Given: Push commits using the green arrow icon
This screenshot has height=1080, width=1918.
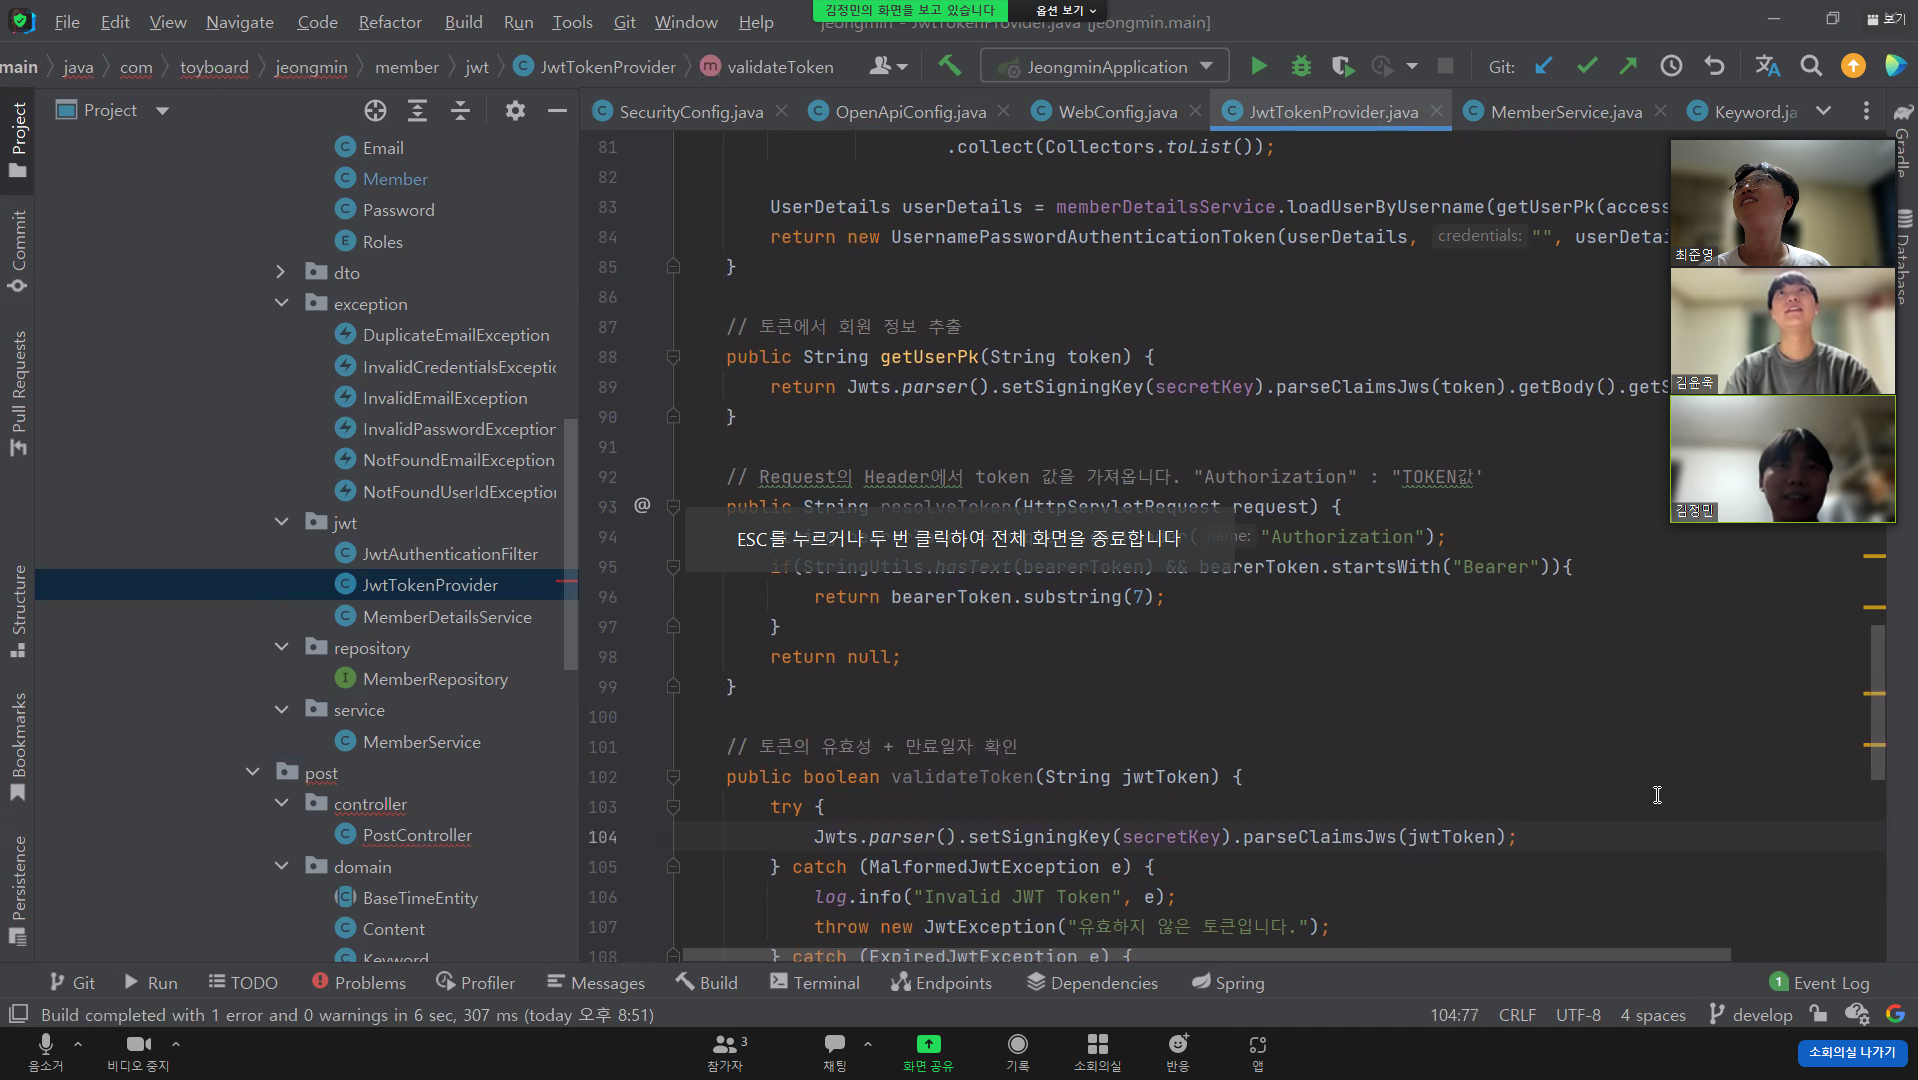Looking at the screenshot, I should click(x=1628, y=66).
